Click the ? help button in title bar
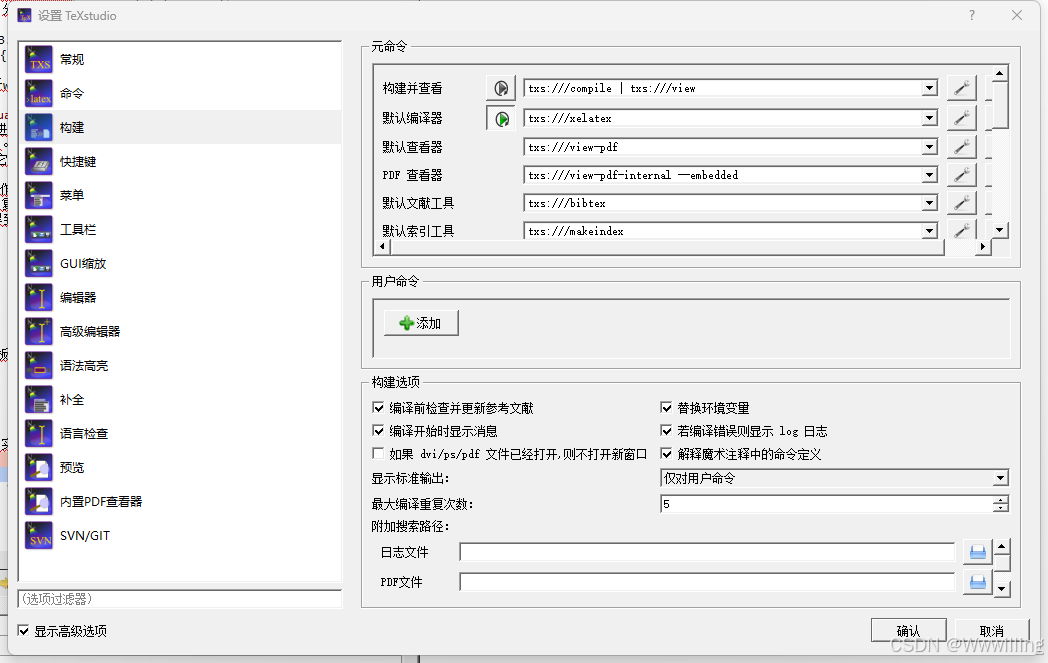1048x663 pixels. 972,15
